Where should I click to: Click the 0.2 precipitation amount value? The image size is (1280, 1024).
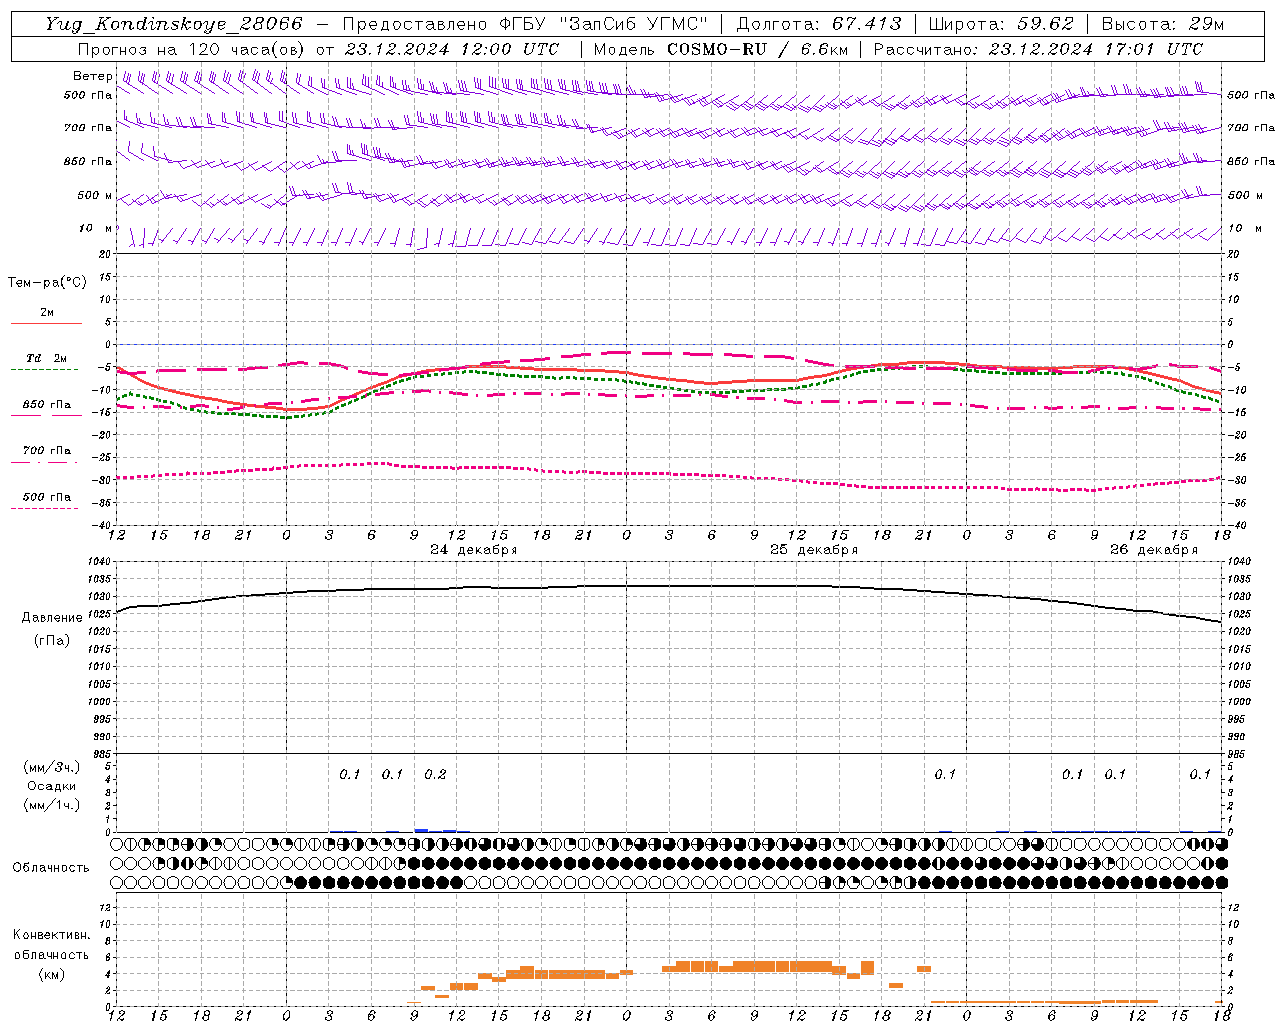pyautogui.click(x=435, y=775)
